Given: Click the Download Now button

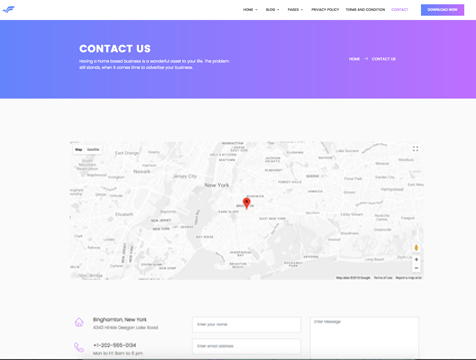Looking at the screenshot, I should click(442, 10).
